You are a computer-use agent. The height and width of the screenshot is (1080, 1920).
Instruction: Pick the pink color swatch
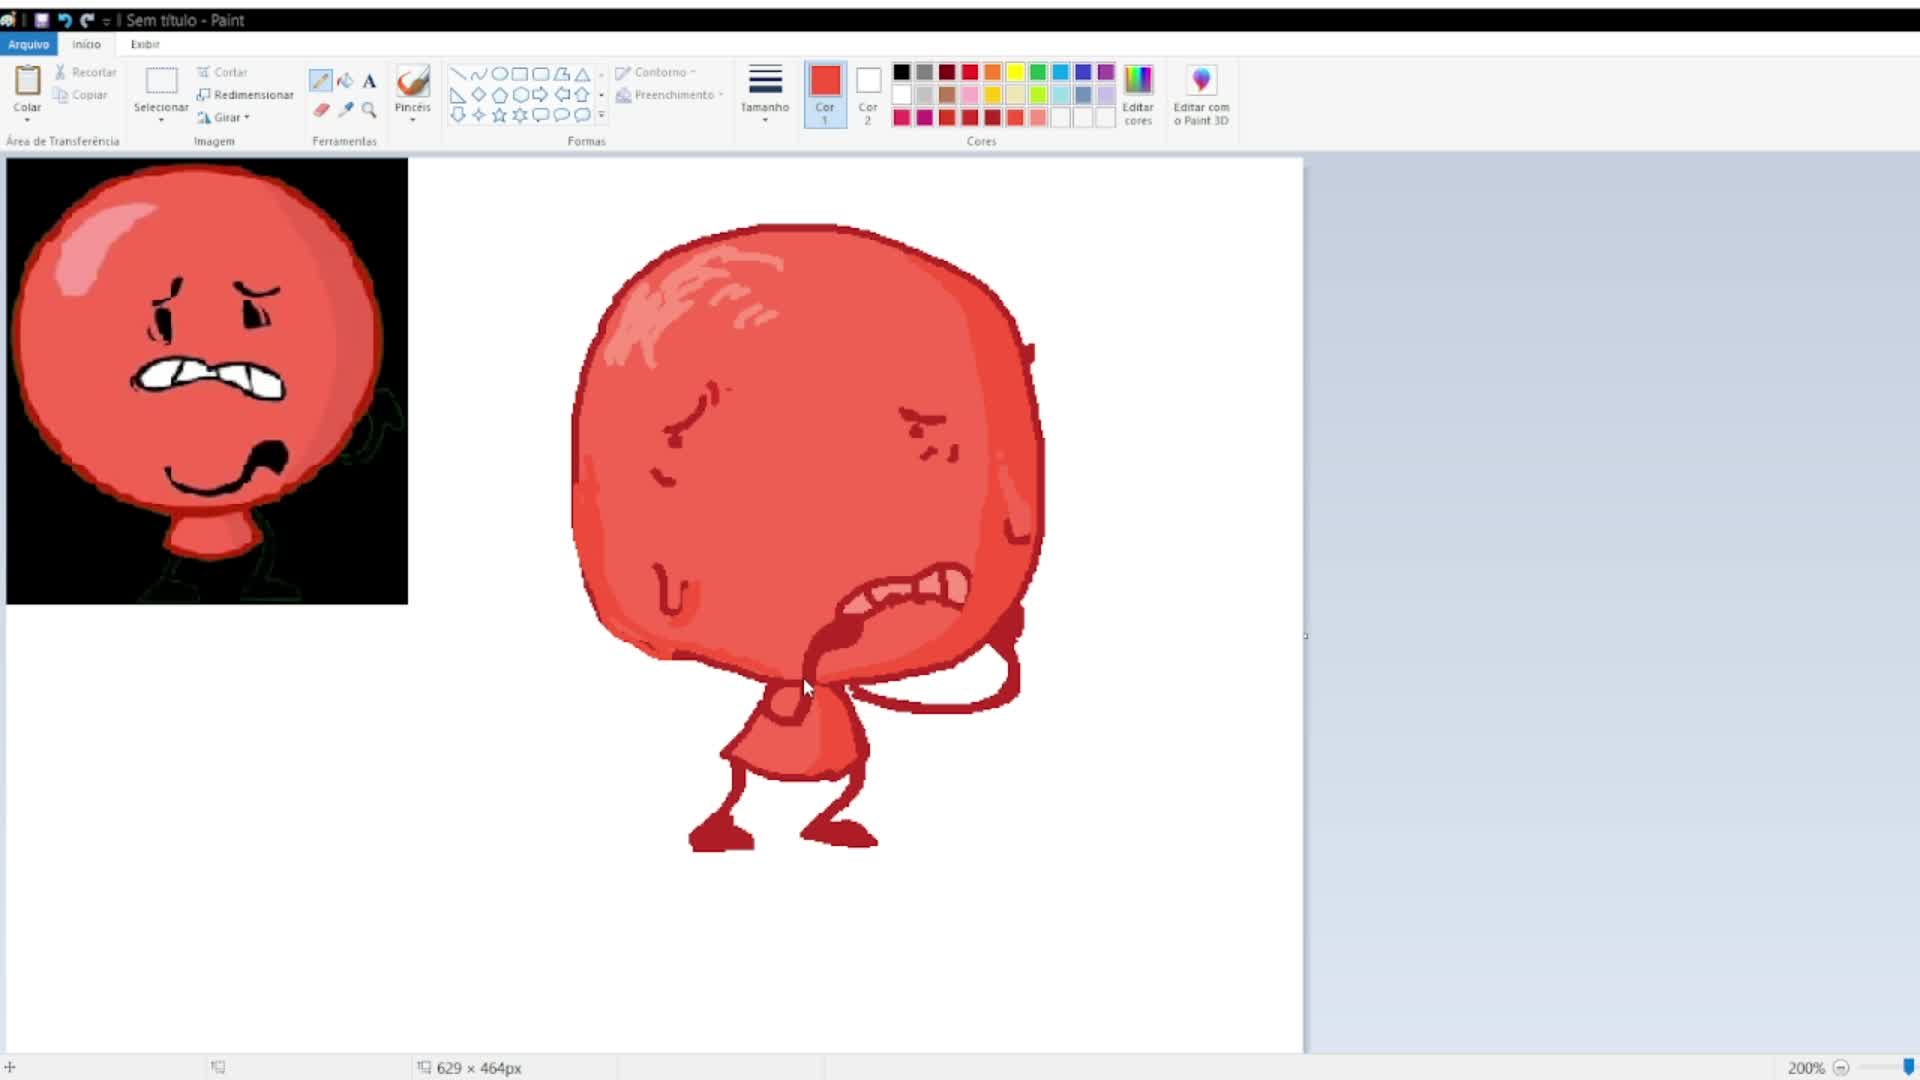970,95
